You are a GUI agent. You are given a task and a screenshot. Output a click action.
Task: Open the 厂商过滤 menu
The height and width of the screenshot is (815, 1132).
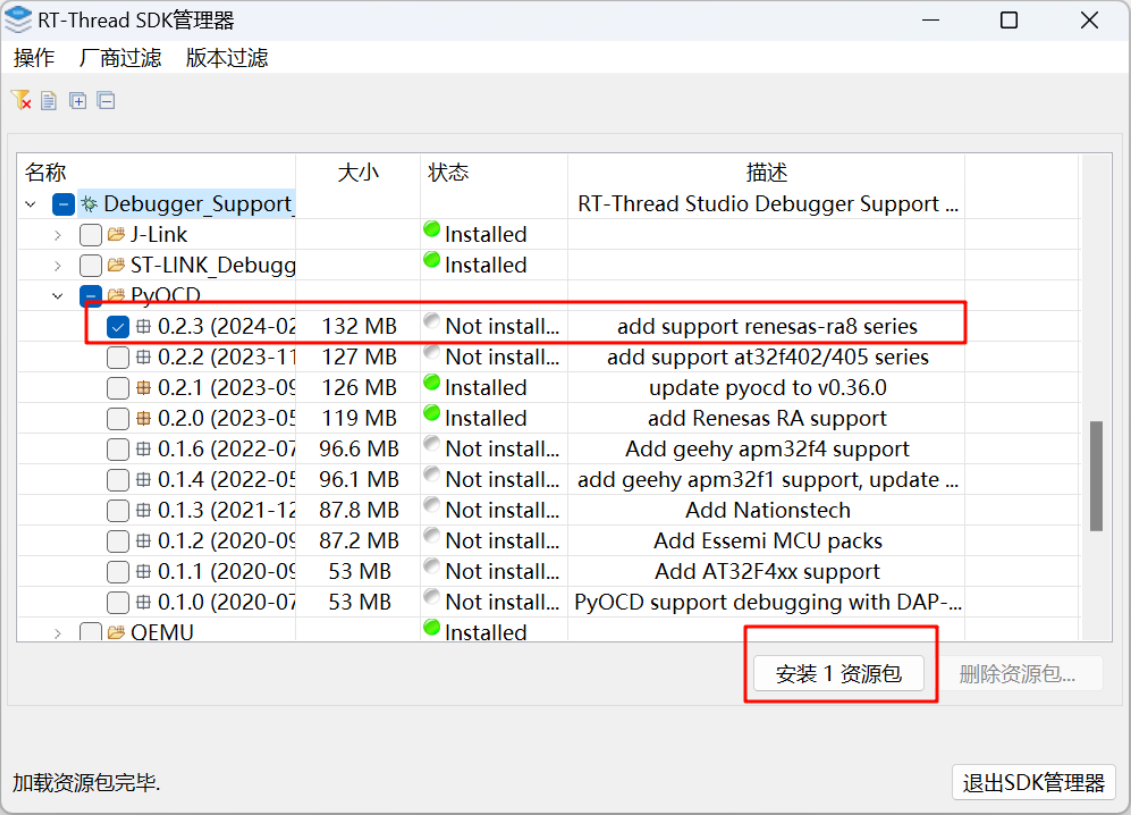click(x=120, y=58)
